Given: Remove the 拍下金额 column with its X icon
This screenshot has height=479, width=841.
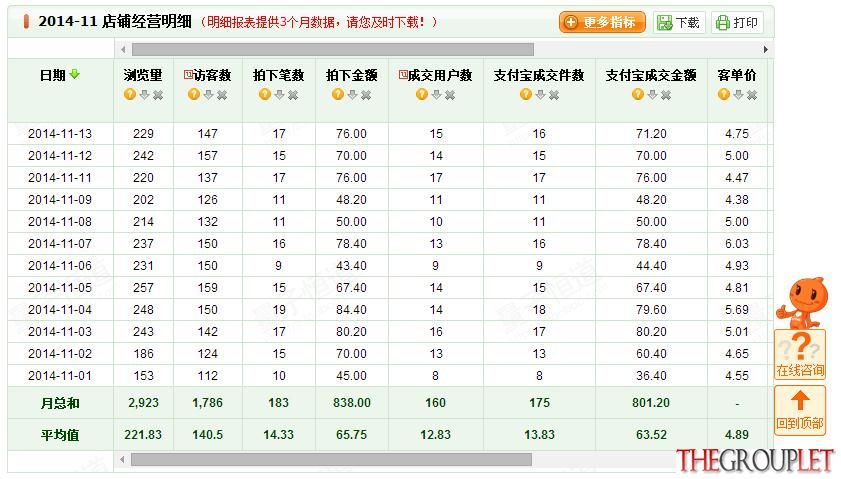Looking at the screenshot, I should [366, 95].
